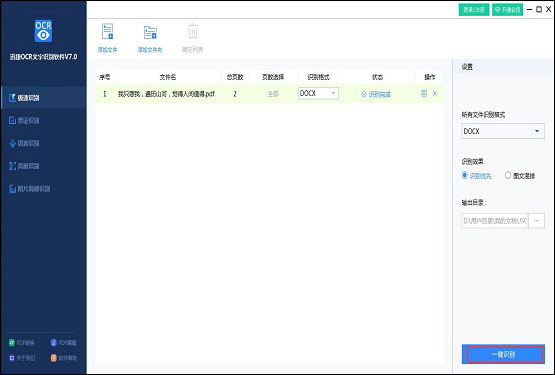Click the output directory path field
This screenshot has height=375, width=555.
tap(495, 221)
